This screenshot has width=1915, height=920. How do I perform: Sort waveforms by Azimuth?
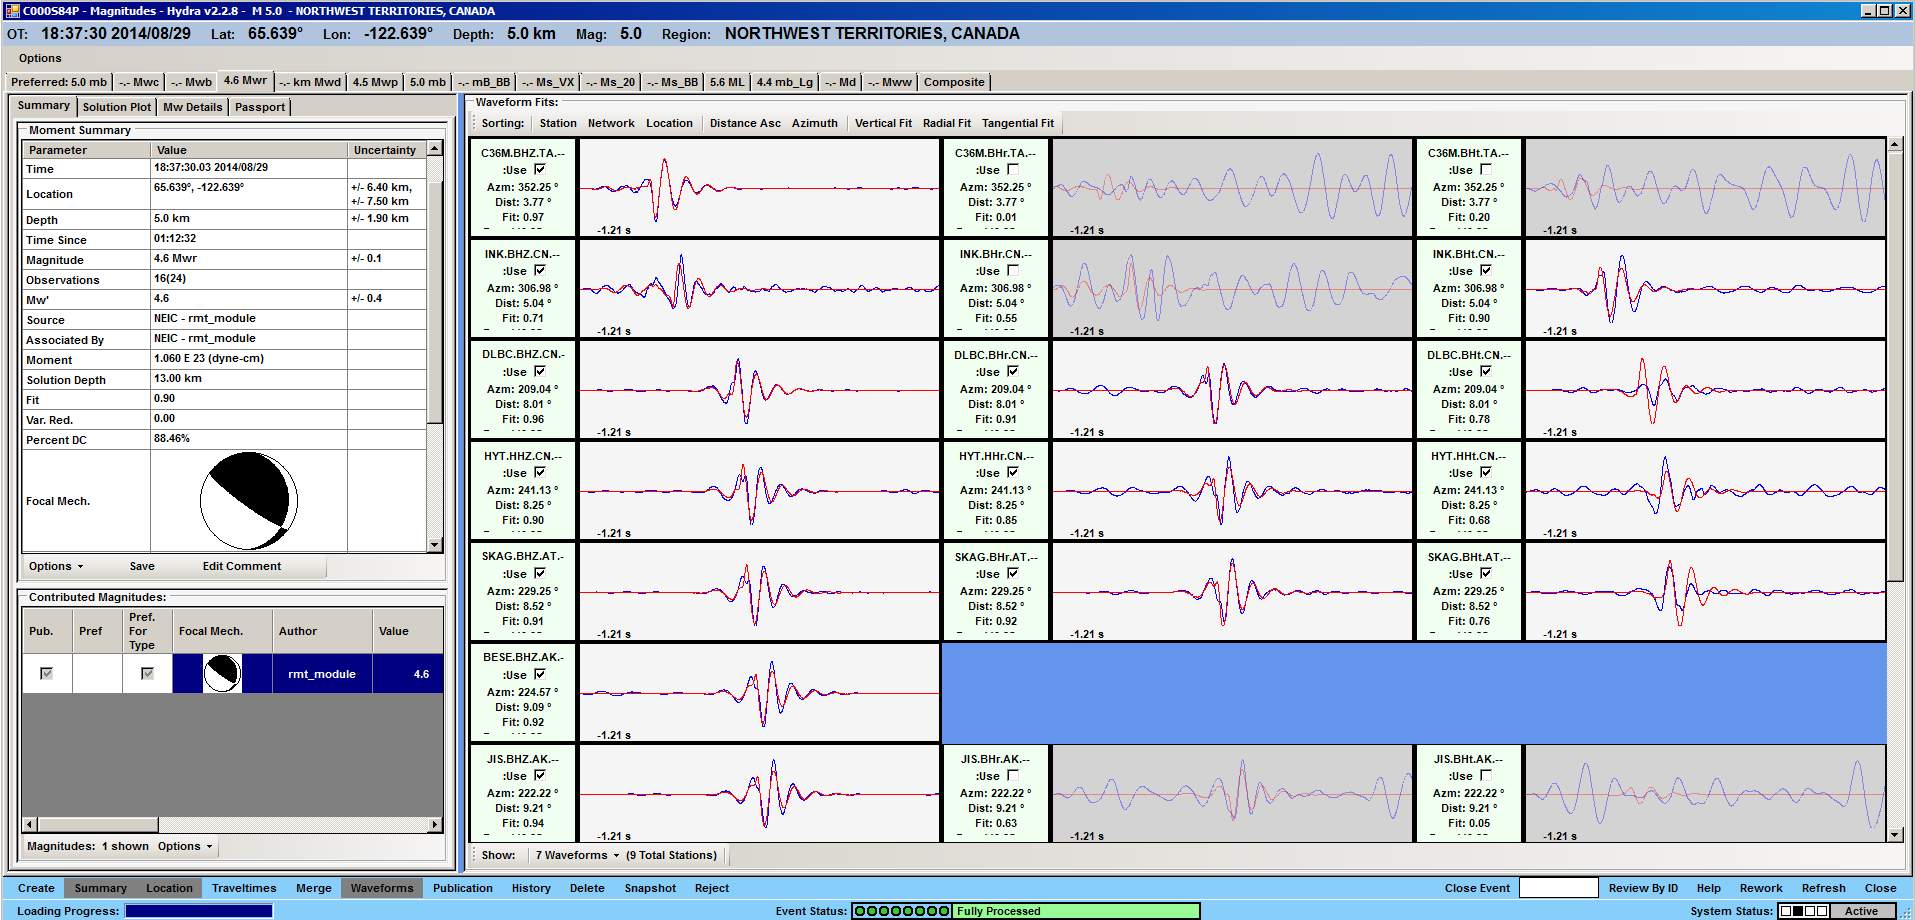tap(815, 123)
